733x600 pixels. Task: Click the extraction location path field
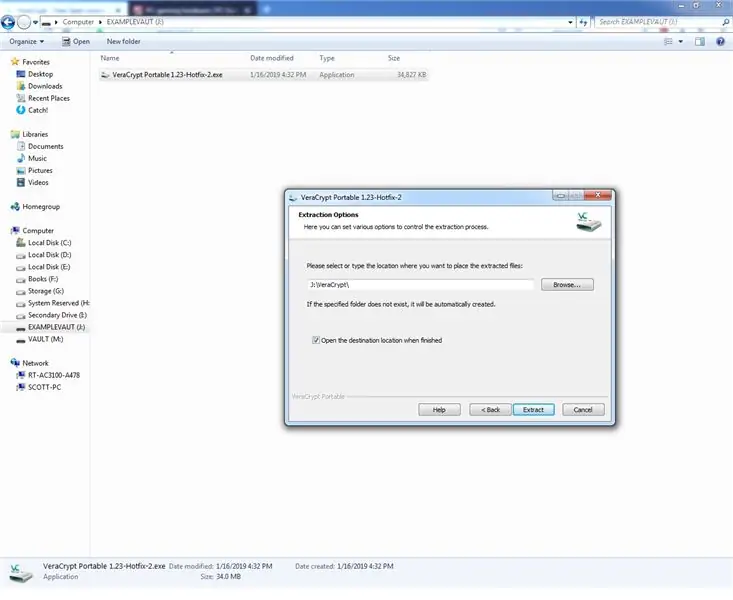coord(420,284)
